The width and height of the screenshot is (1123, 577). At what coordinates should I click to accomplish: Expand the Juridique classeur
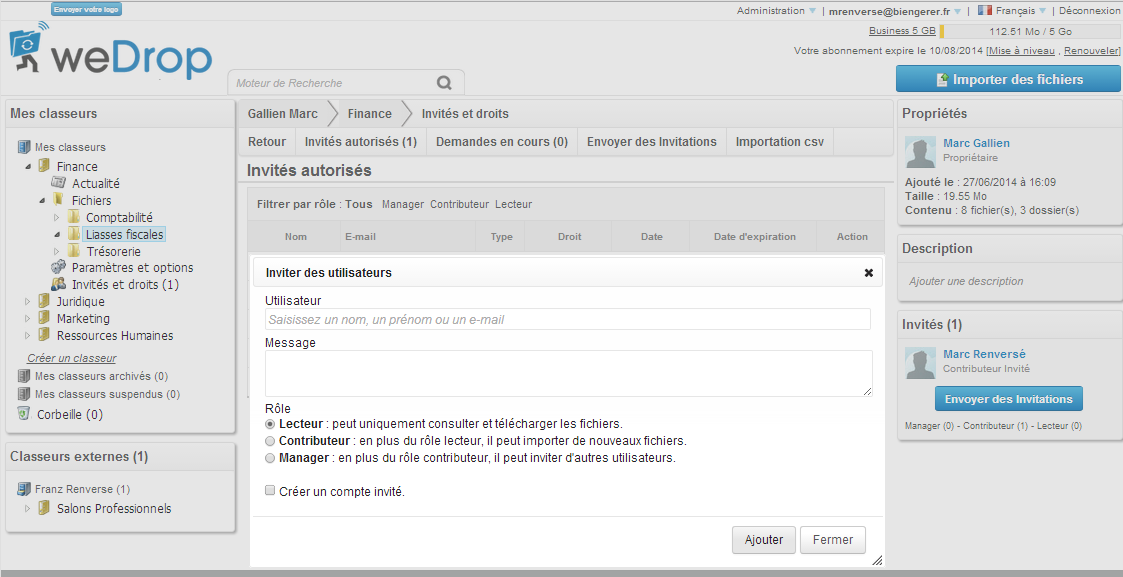tap(28, 301)
